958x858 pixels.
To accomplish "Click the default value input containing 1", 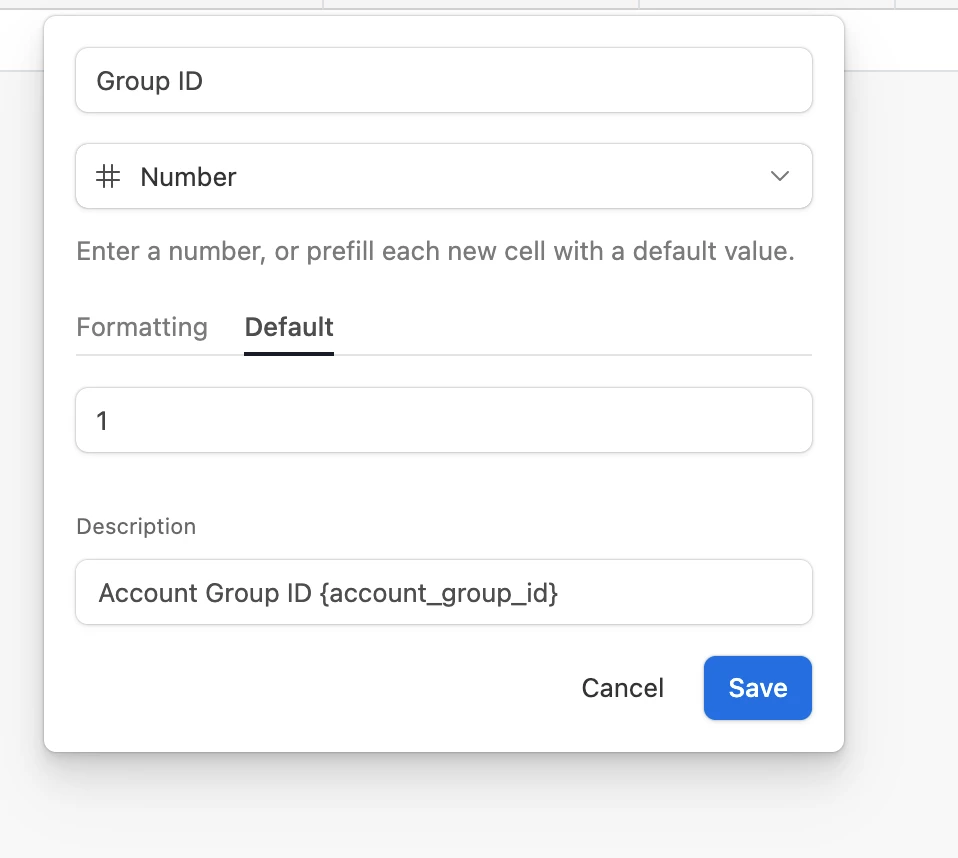I will (444, 420).
